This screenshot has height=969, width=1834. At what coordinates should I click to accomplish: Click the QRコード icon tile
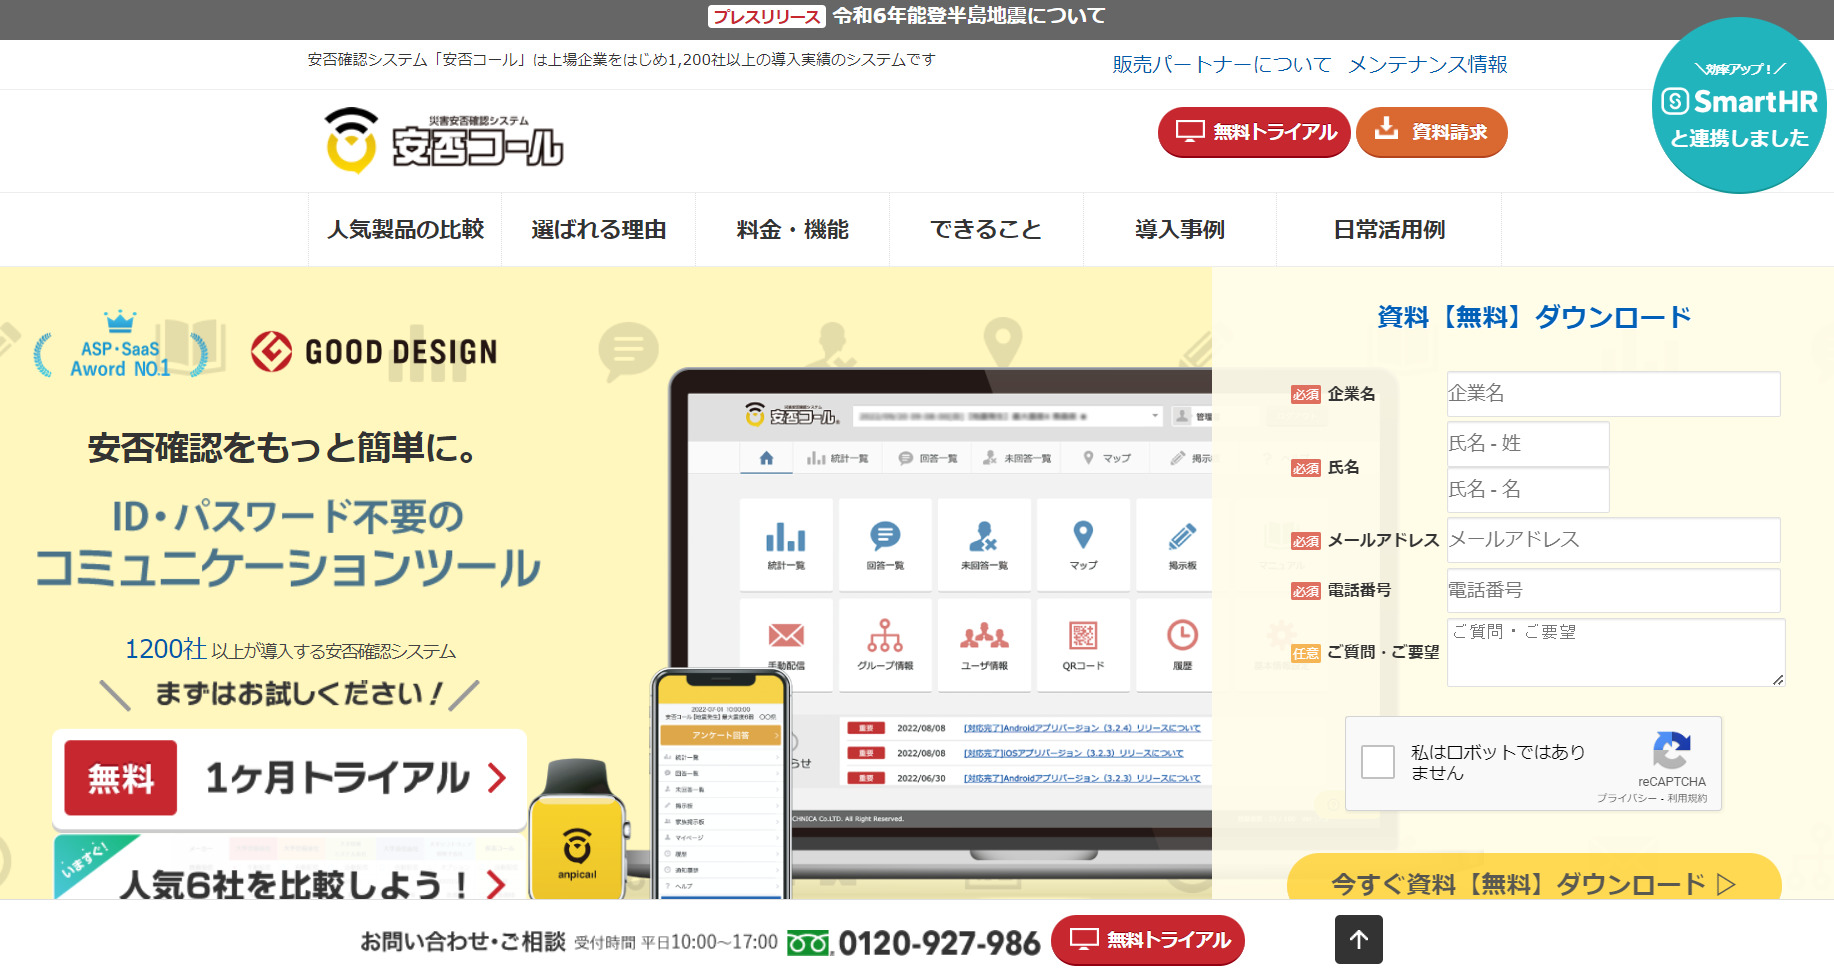[1083, 645]
